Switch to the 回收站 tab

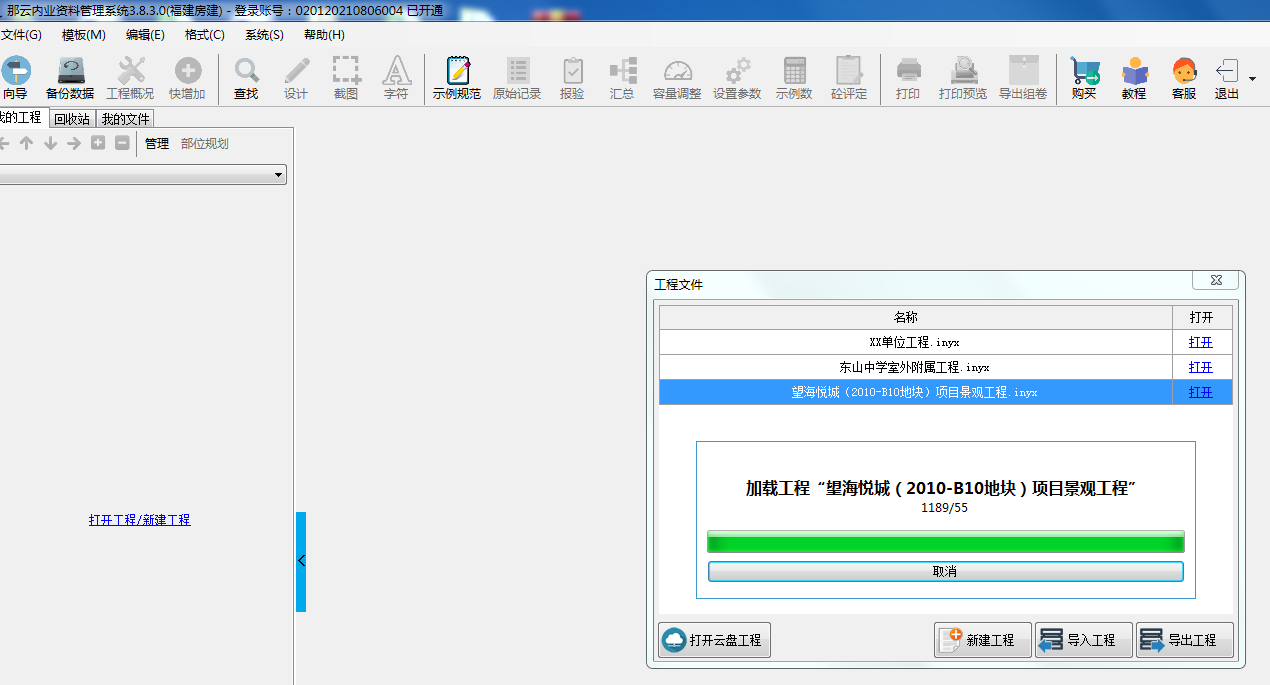pyautogui.click(x=71, y=118)
